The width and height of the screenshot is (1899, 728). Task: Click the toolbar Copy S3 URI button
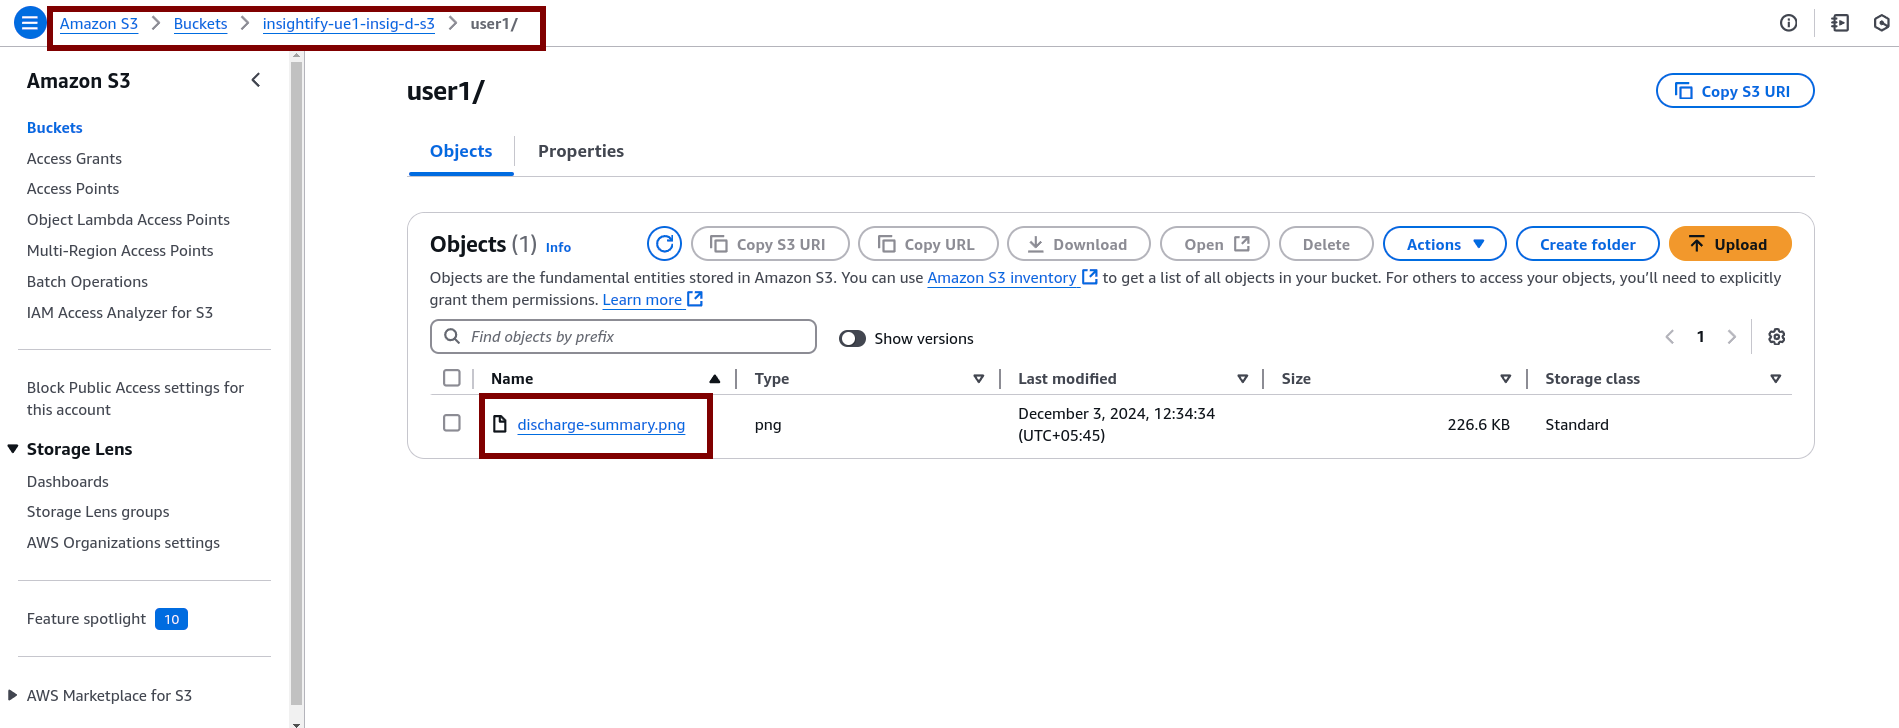pyautogui.click(x=770, y=244)
